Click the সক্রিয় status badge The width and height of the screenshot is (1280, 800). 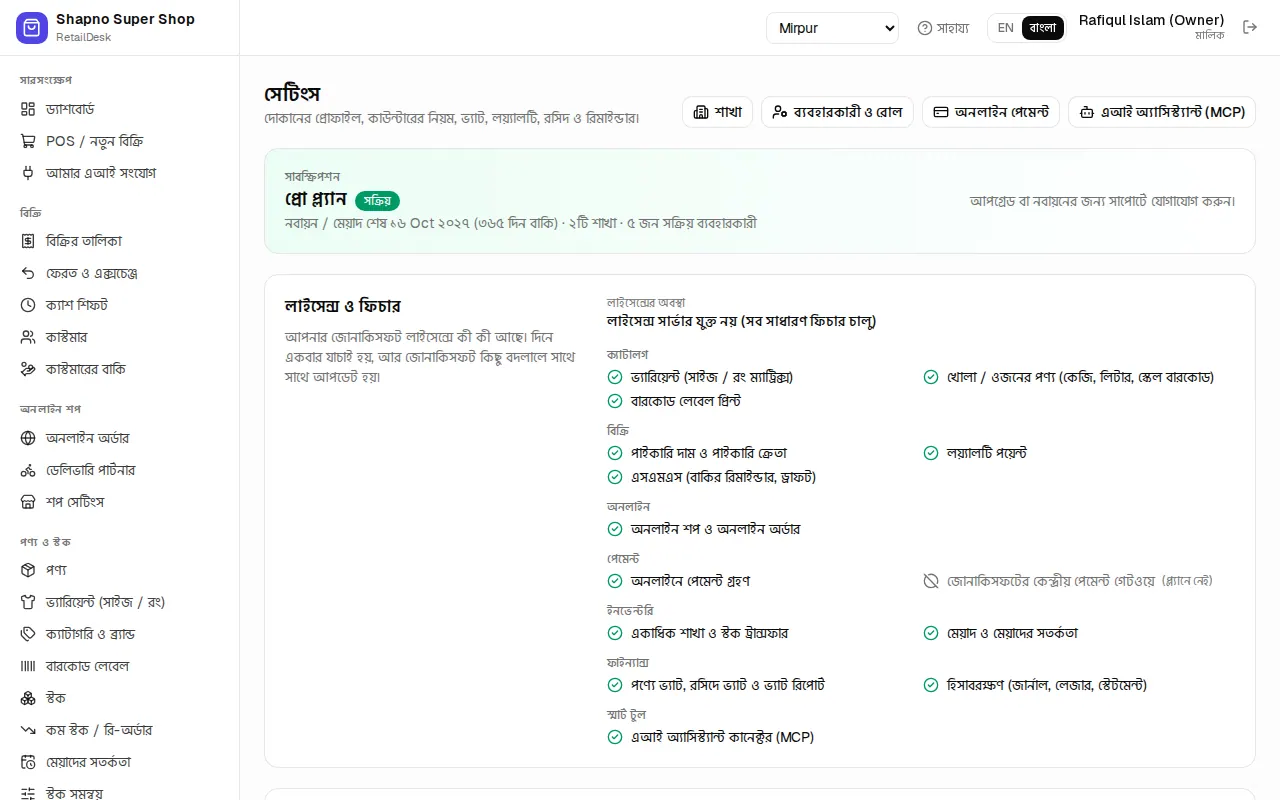coord(377,200)
